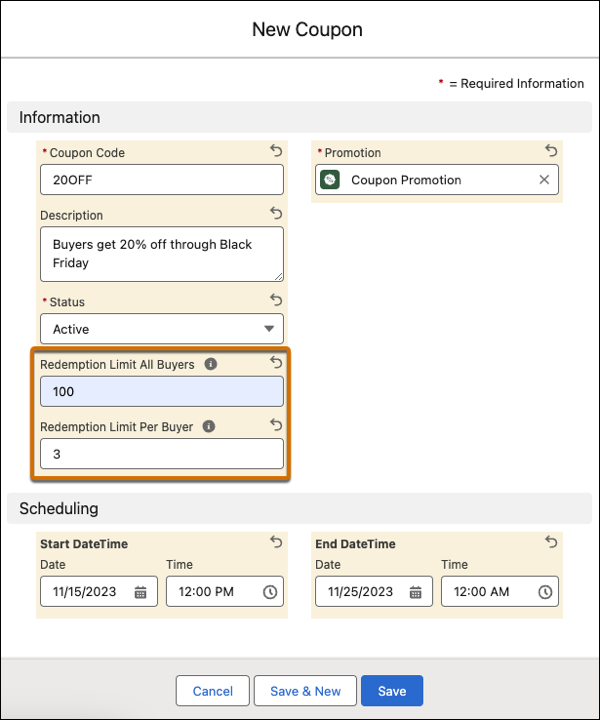Click undo icon next to Coupon Code

pyautogui.click(x=276, y=151)
